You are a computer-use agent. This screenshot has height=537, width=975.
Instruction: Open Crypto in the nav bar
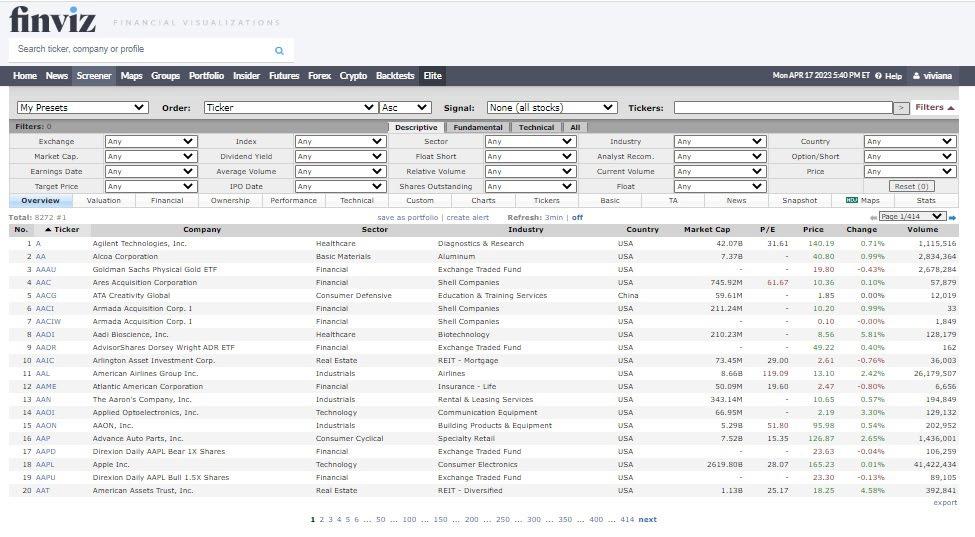(x=353, y=76)
